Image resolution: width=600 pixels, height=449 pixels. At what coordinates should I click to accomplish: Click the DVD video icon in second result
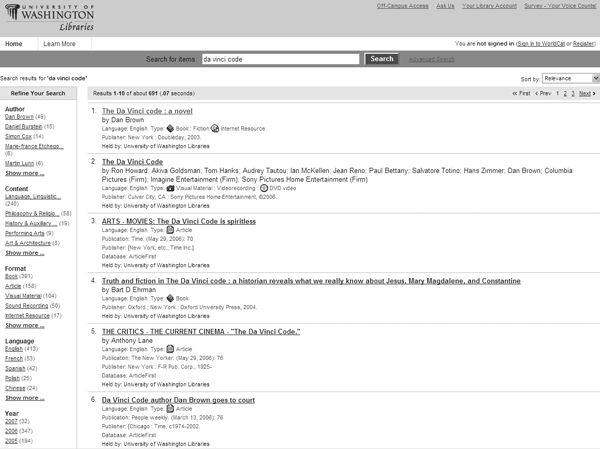[265, 187]
